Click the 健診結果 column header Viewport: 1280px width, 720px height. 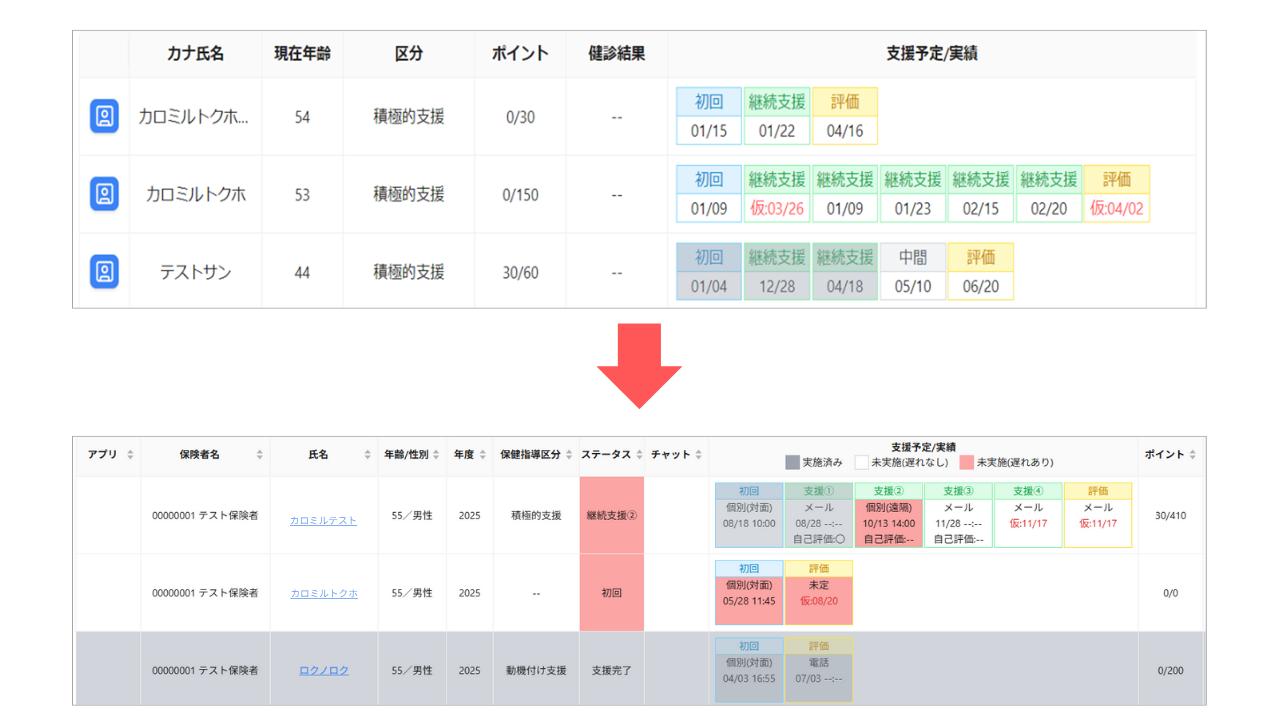[x=617, y=54]
